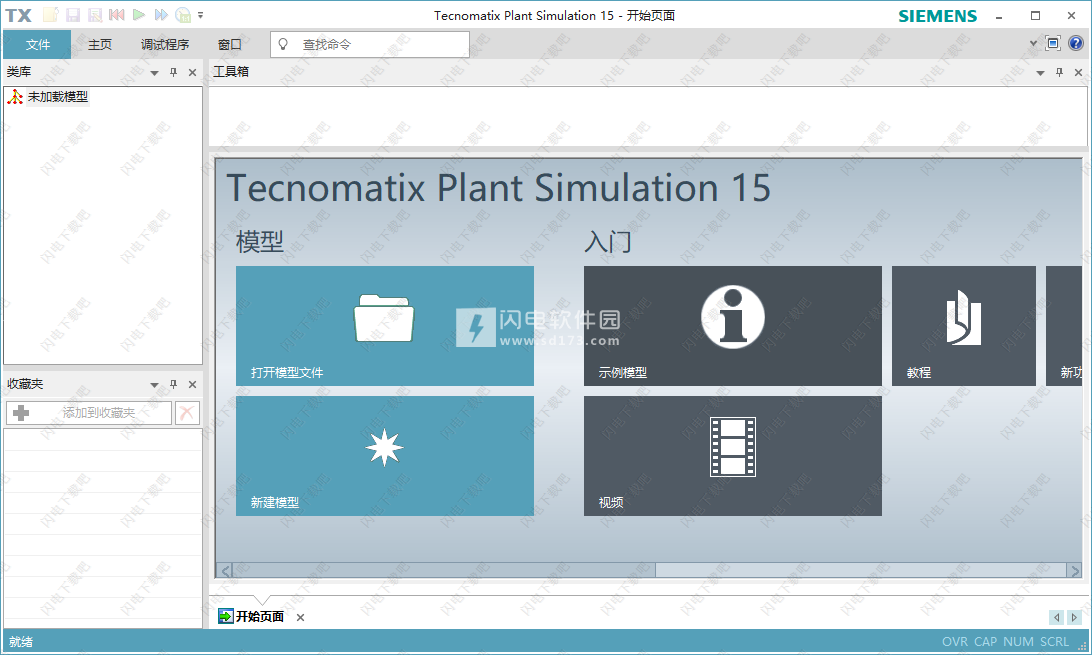Open the 视频 videos tile

[733, 456]
